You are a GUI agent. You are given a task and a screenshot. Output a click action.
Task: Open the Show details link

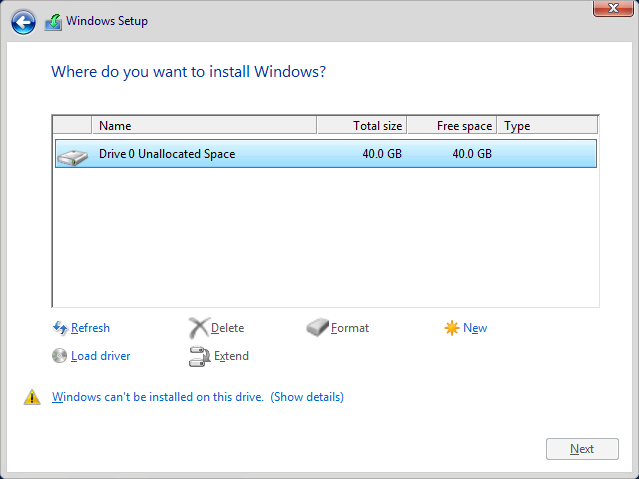point(307,397)
